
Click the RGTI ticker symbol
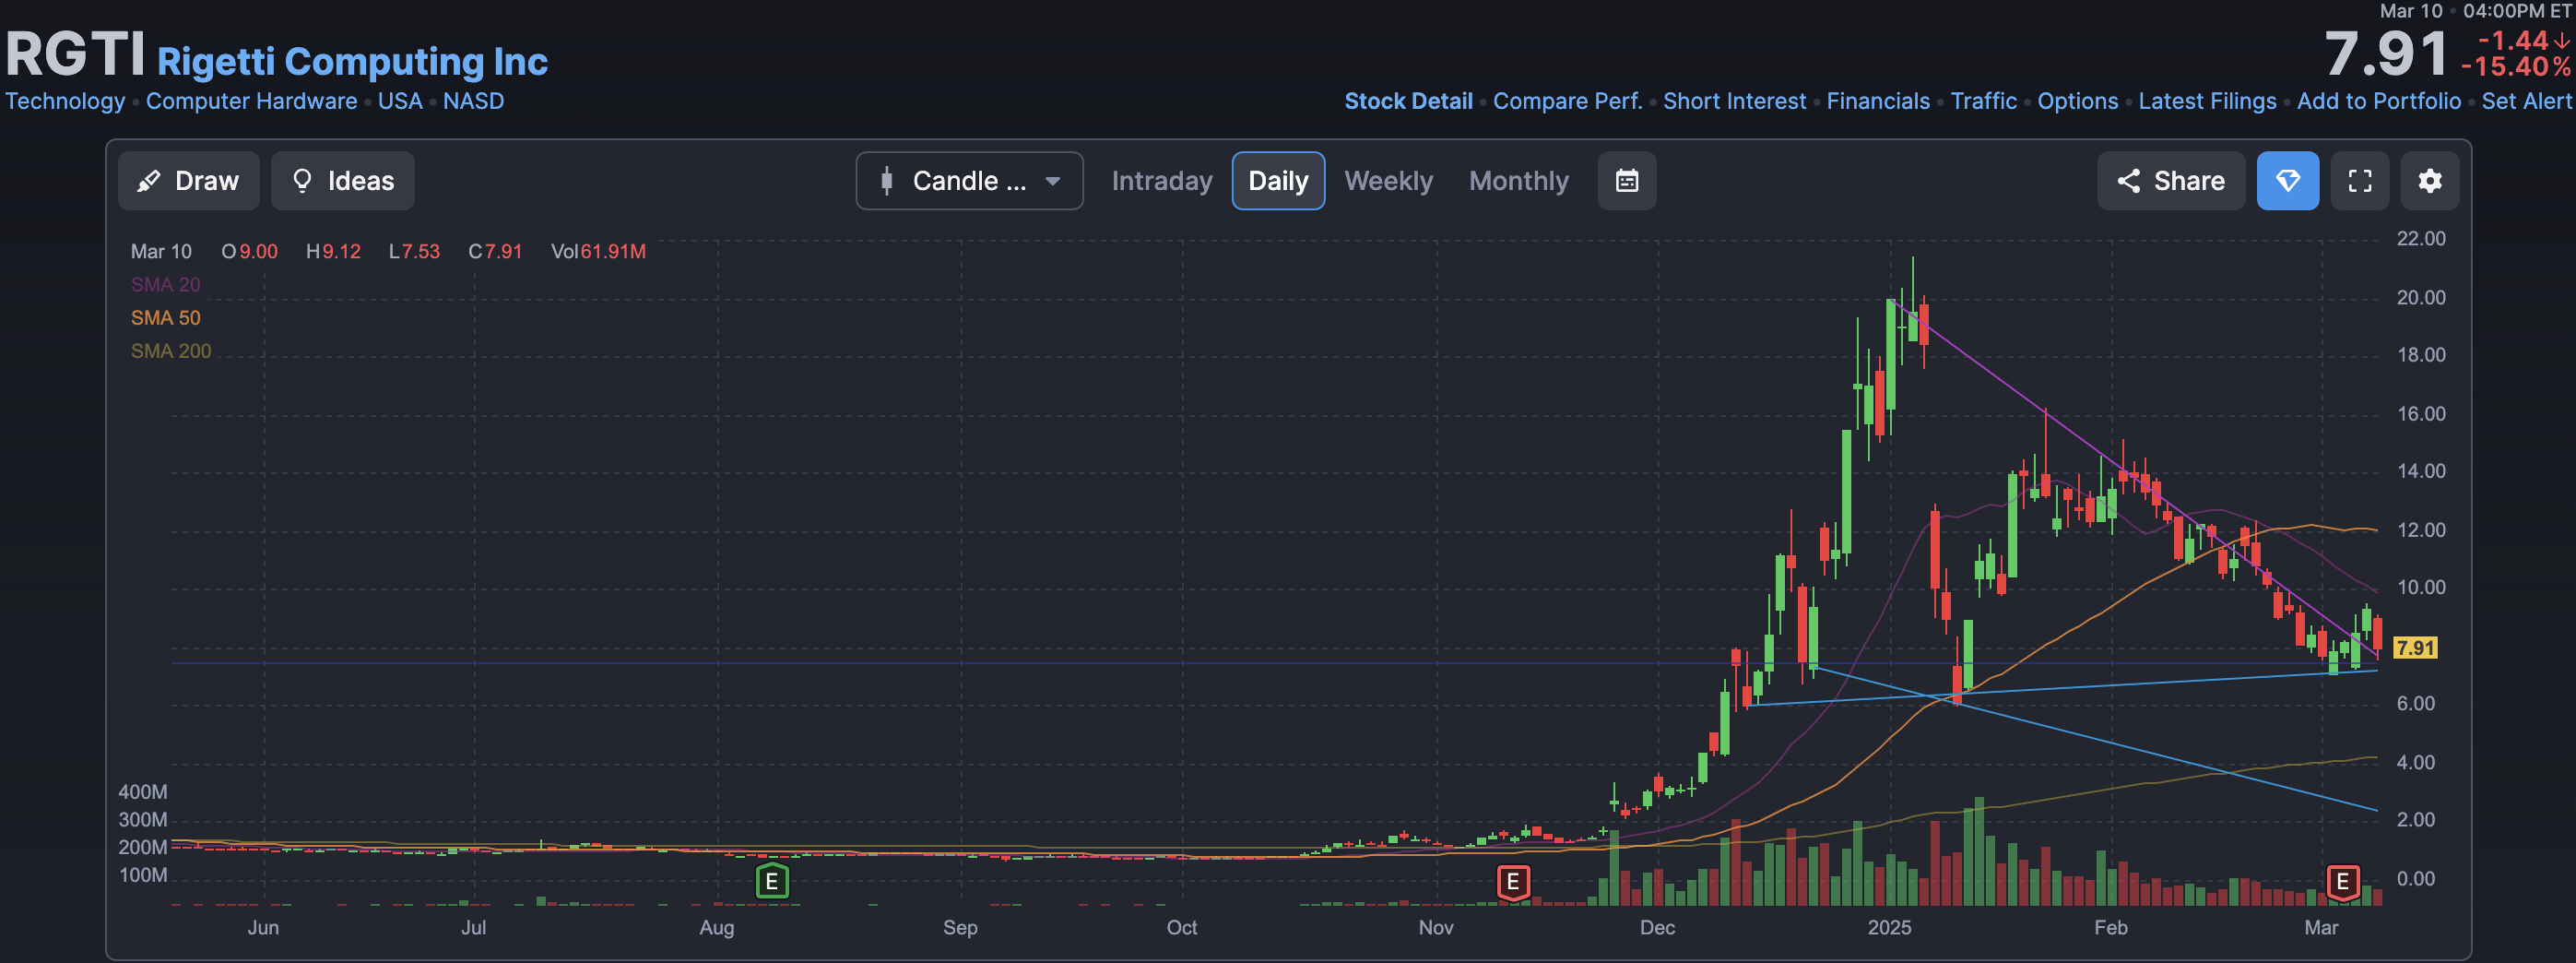75,53
